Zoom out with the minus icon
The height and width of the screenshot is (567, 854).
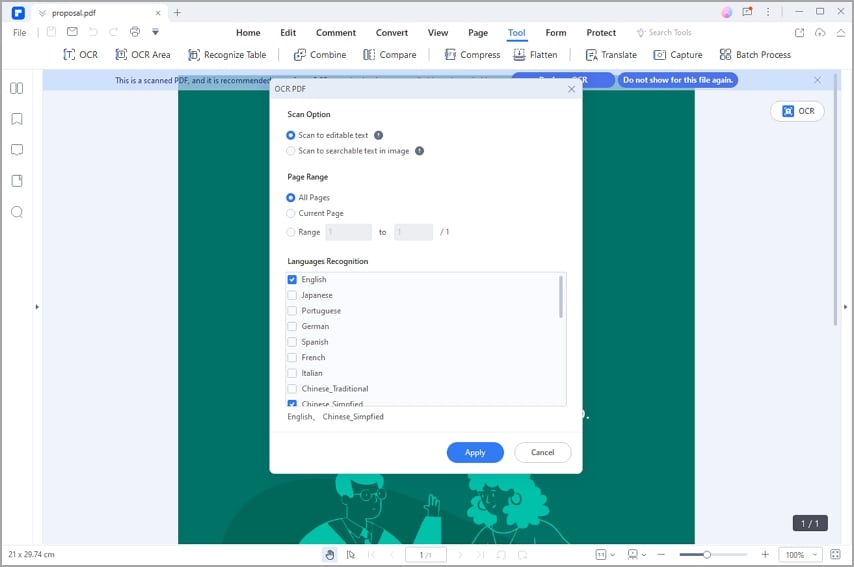661,554
